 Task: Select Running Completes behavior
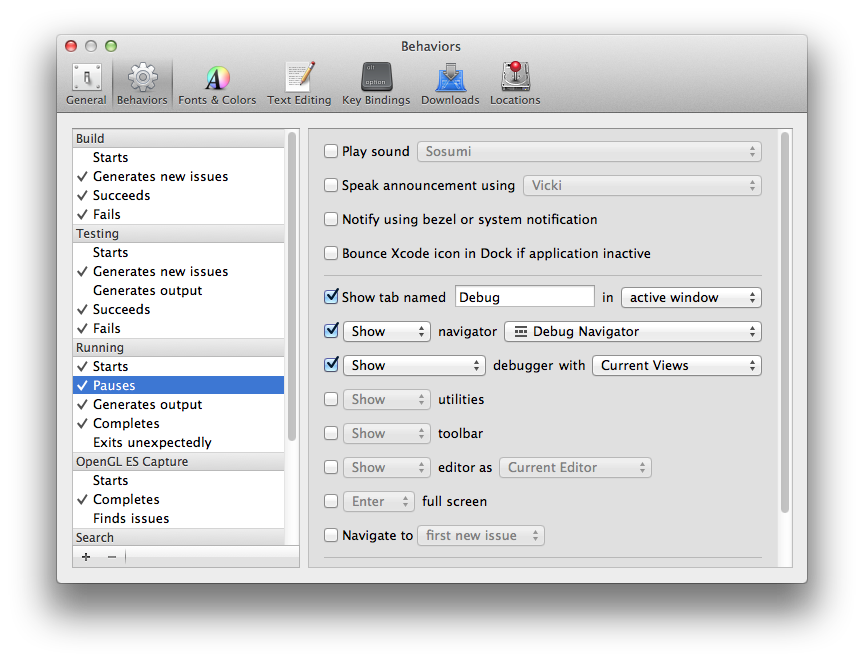click(x=179, y=423)
